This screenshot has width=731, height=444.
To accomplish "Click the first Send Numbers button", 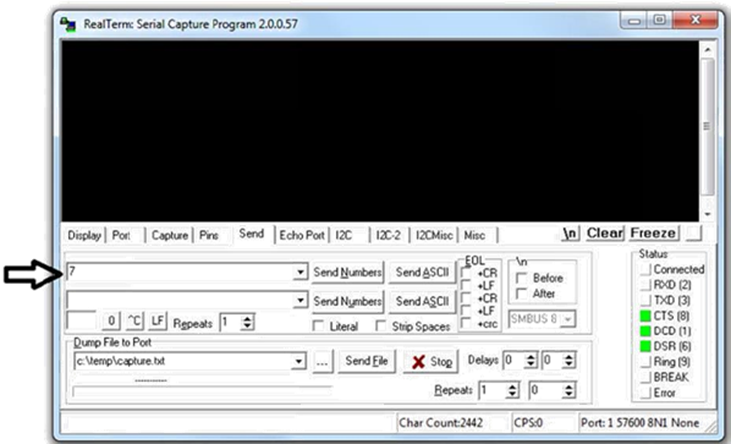I will 347,272.
